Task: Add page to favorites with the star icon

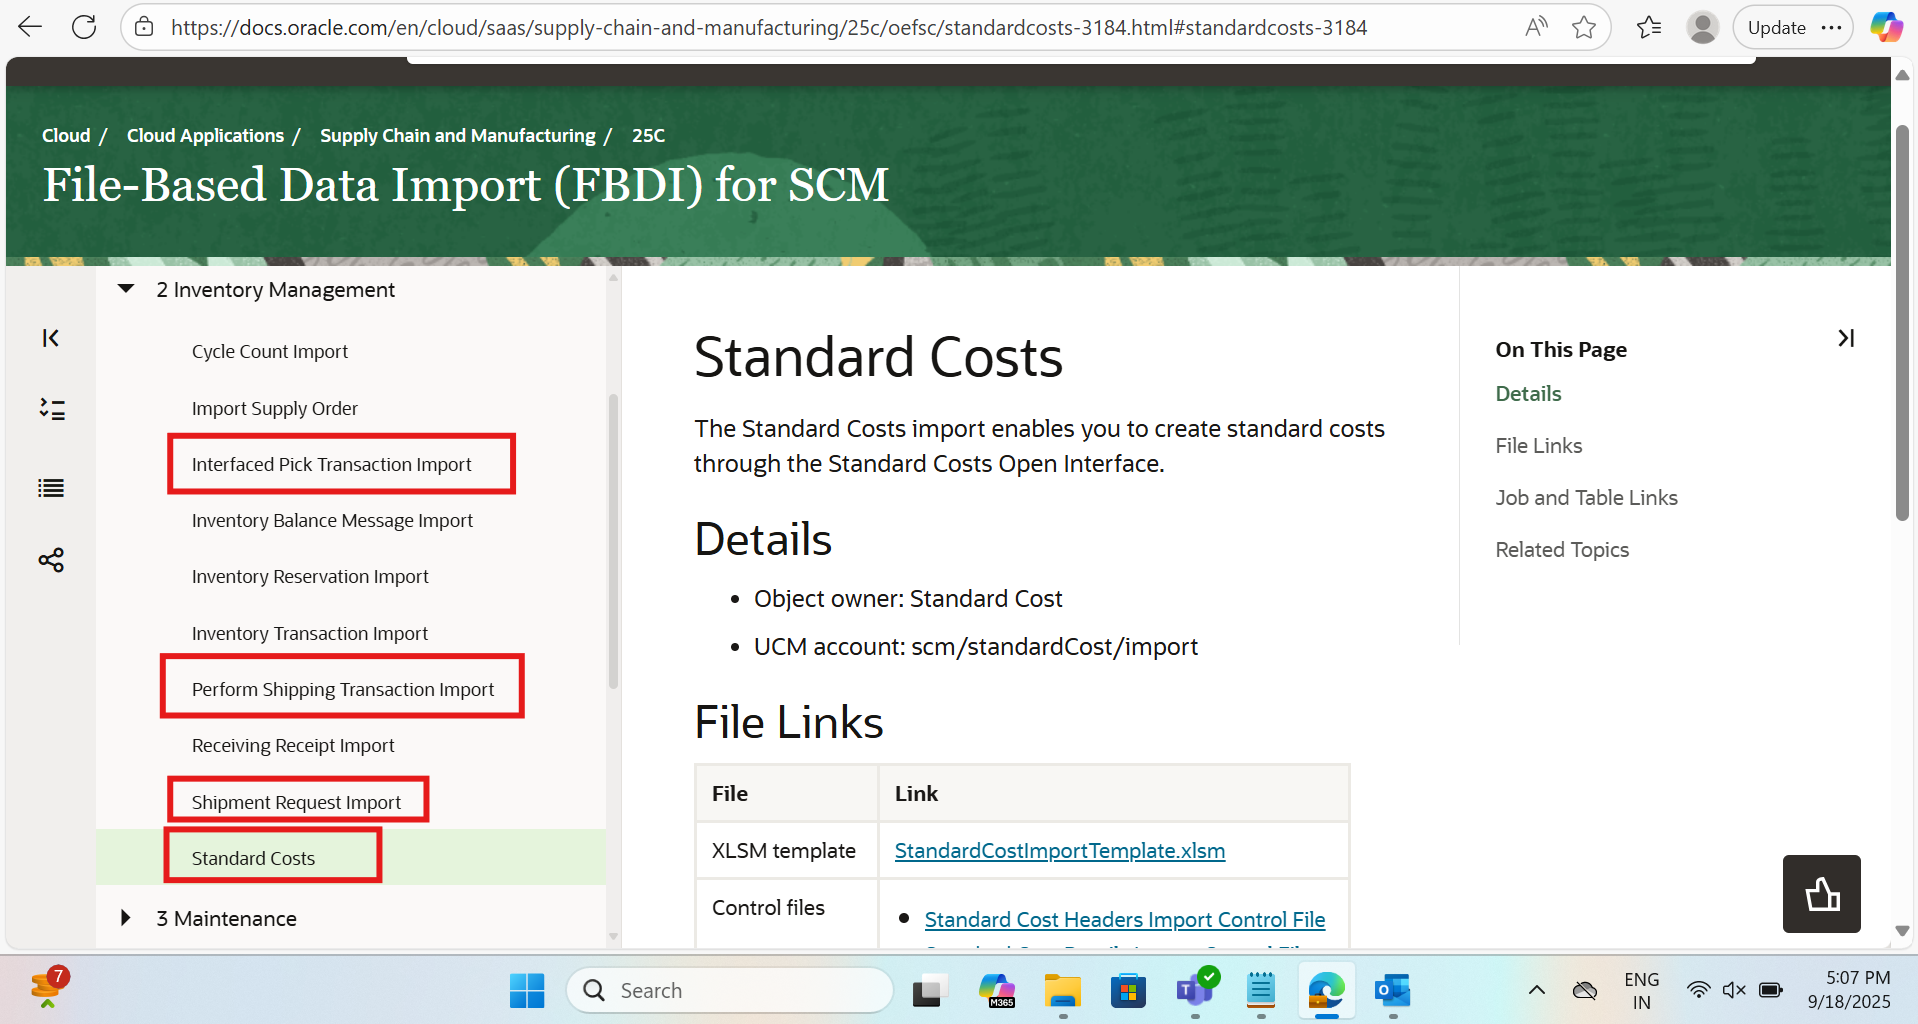Action: coord(1584,27)
